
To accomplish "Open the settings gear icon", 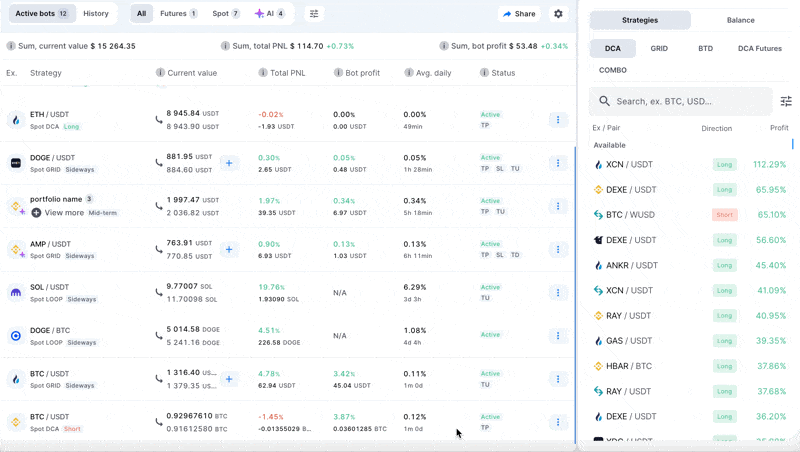I will [x=558, y=14].
